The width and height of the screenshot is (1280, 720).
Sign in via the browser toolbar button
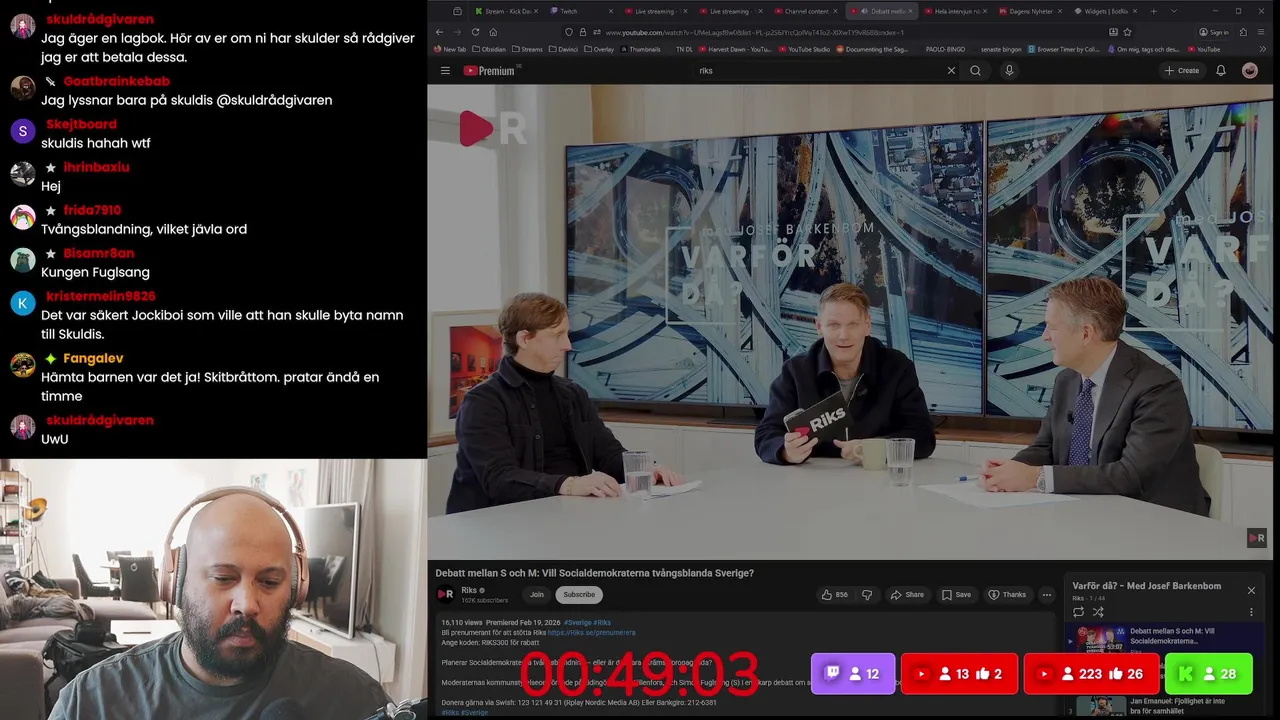[x=1214, y=32]
